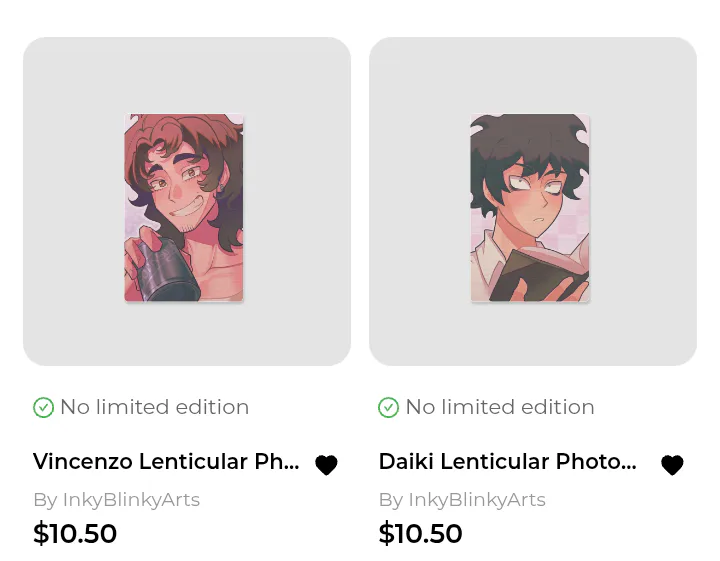Click green checkmark icon under Vincenzo card
Image resolution: width=720 pixels, height=561 pixels.
click(x=43, y=407)
